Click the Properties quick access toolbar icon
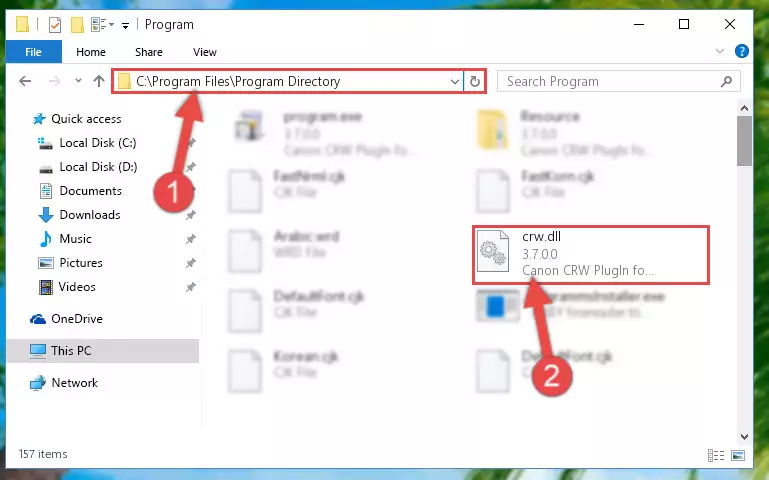 click(54, 25)
